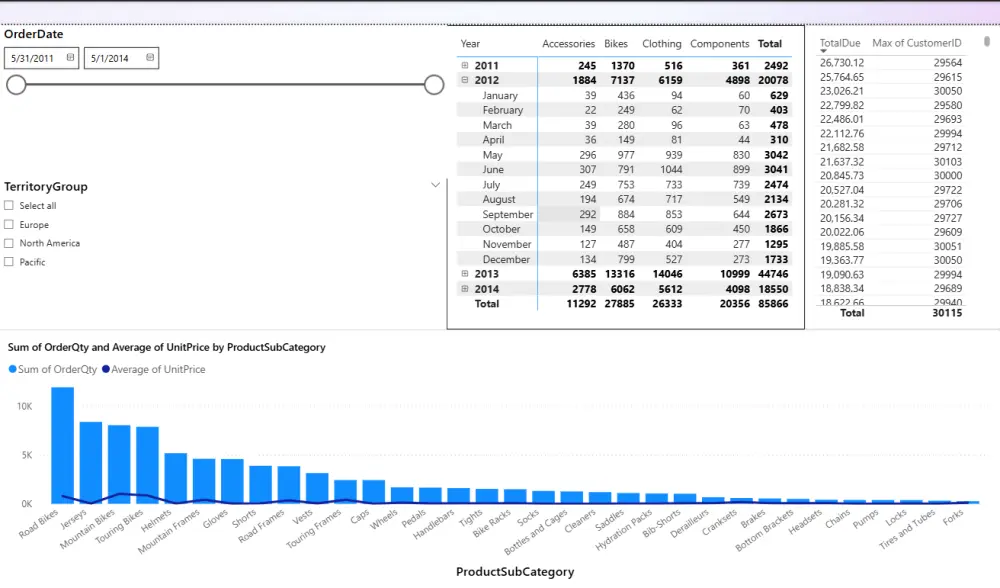Viewport: 1000px width, 588px height.
Task: Sort by Max of CustomerID header
Action: click(x=916, y=43)
